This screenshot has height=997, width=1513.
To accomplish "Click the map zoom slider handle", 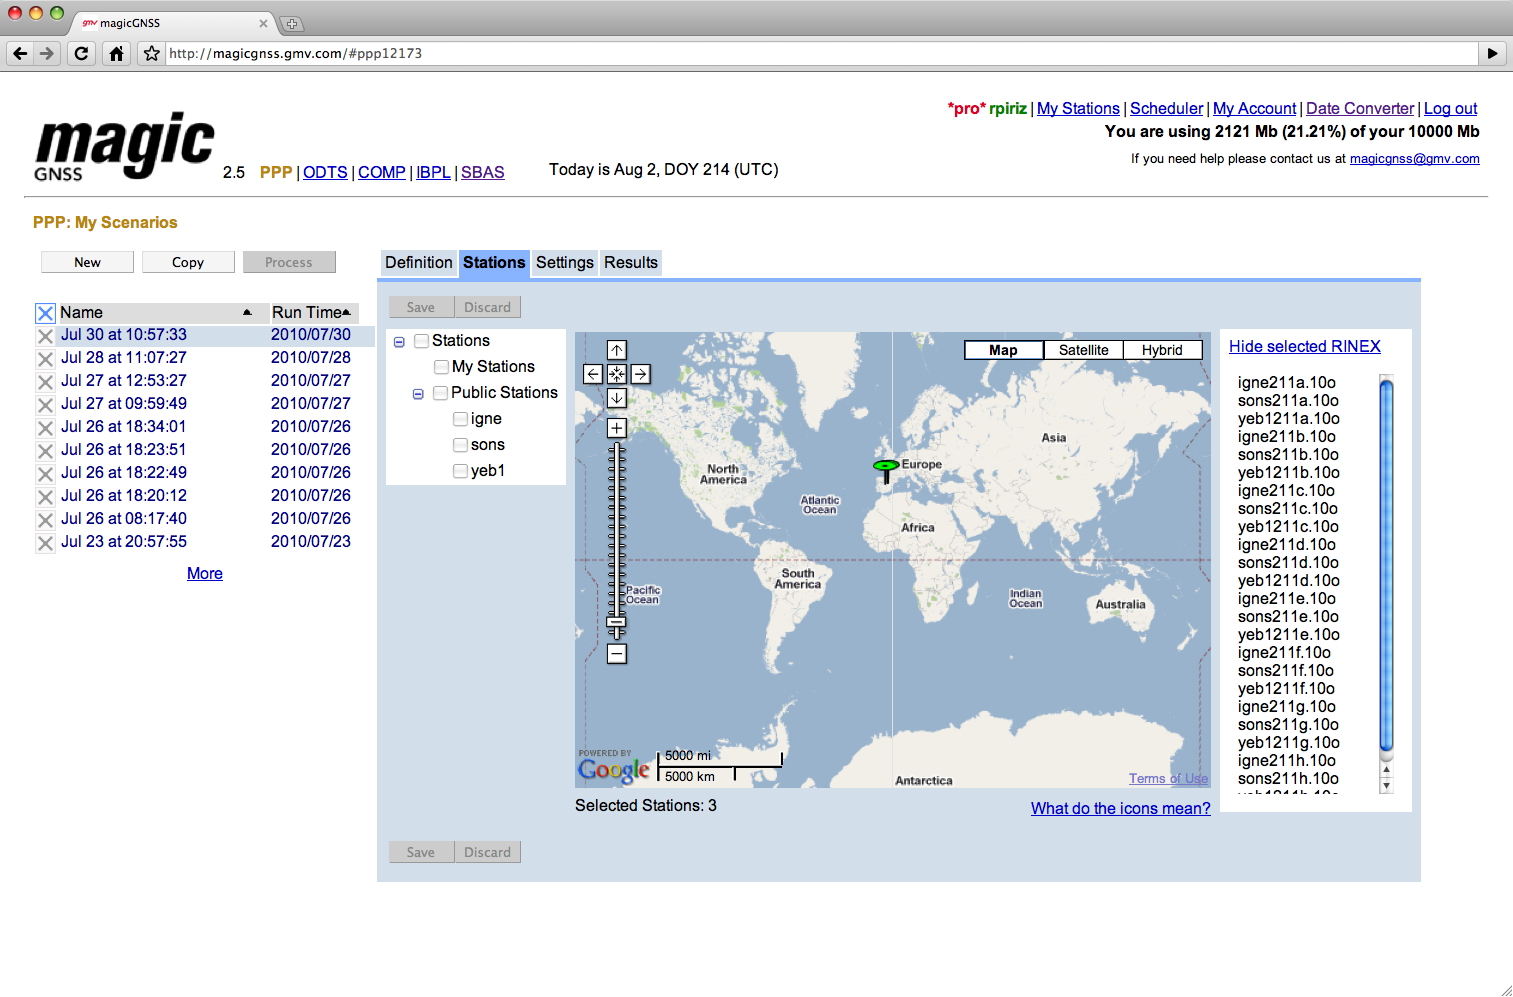I will [x=616, y=622].
